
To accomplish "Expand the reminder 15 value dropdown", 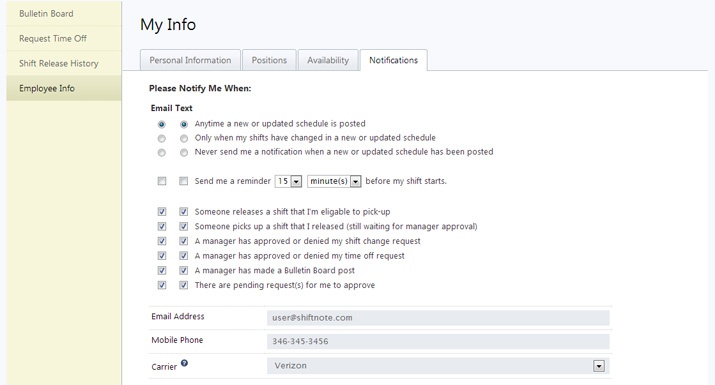I will [x=296, y=182].
